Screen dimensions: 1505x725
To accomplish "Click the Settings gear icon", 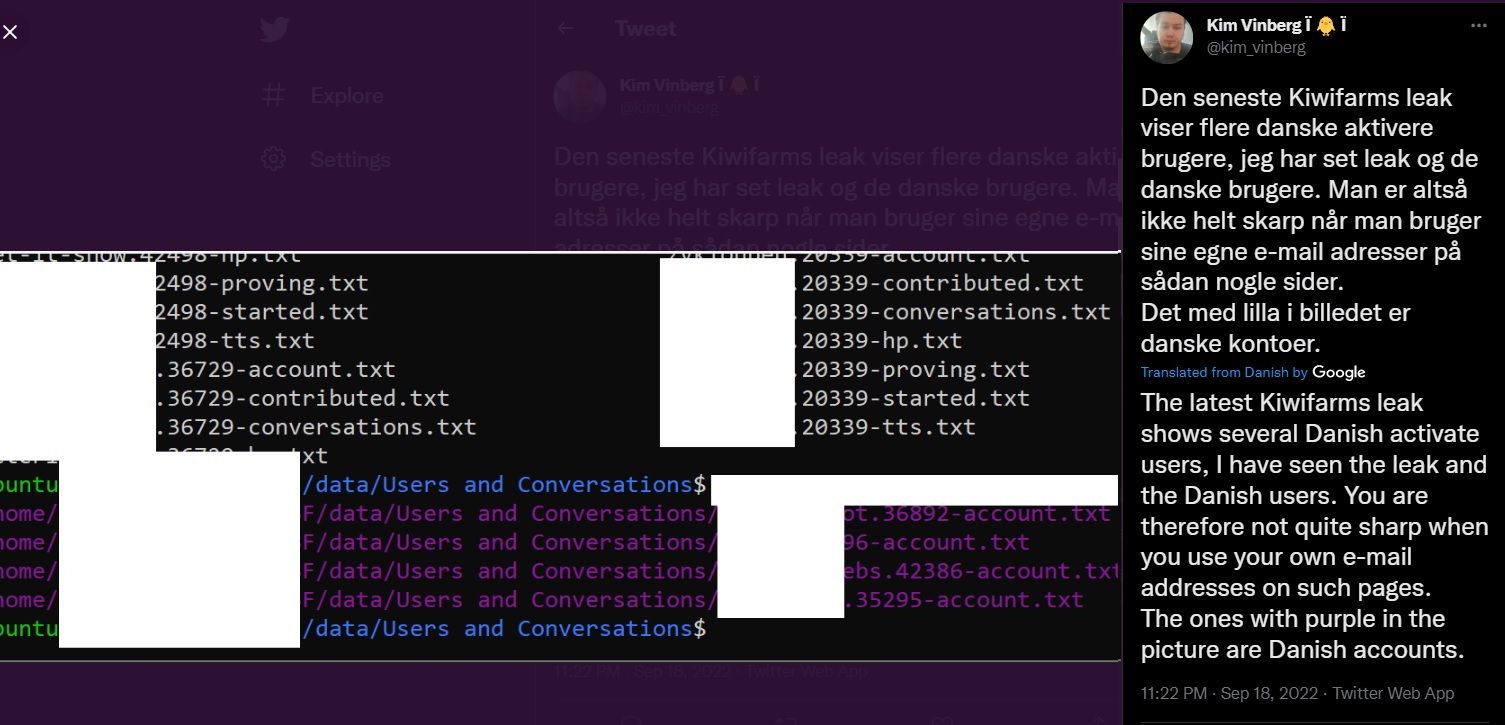I will pyautogui.click(x=273, y=159).
